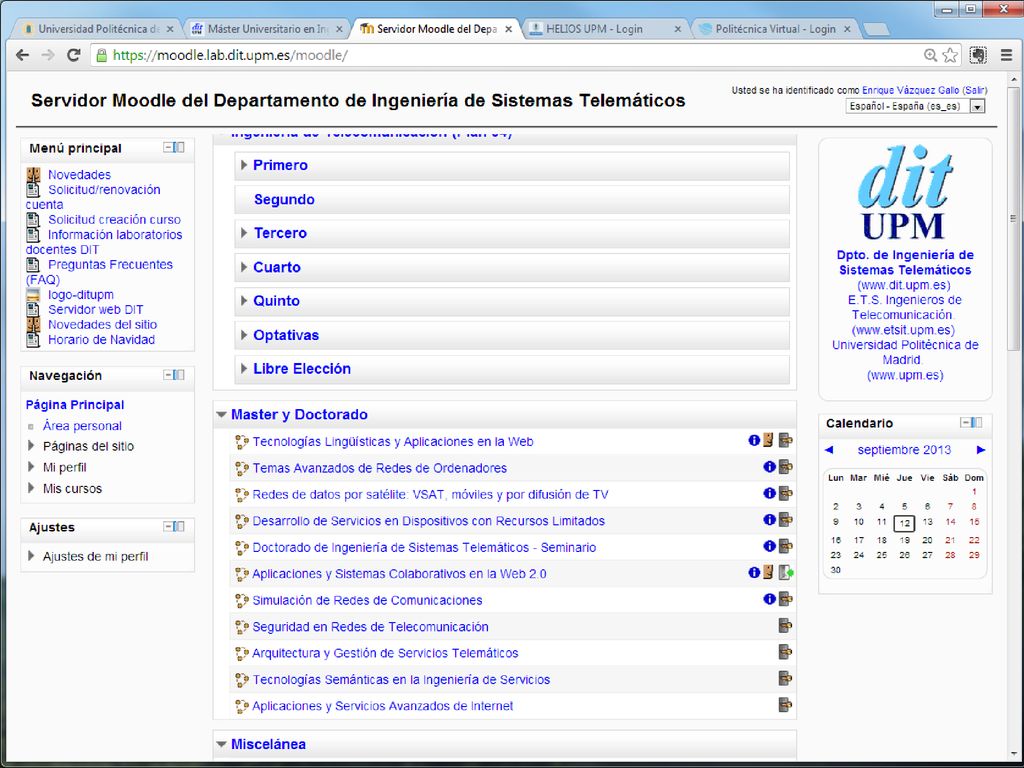1024x768 pixels.
Task: Open the Preguntas Frecuentes (FAQ) link
Action: 99,272
